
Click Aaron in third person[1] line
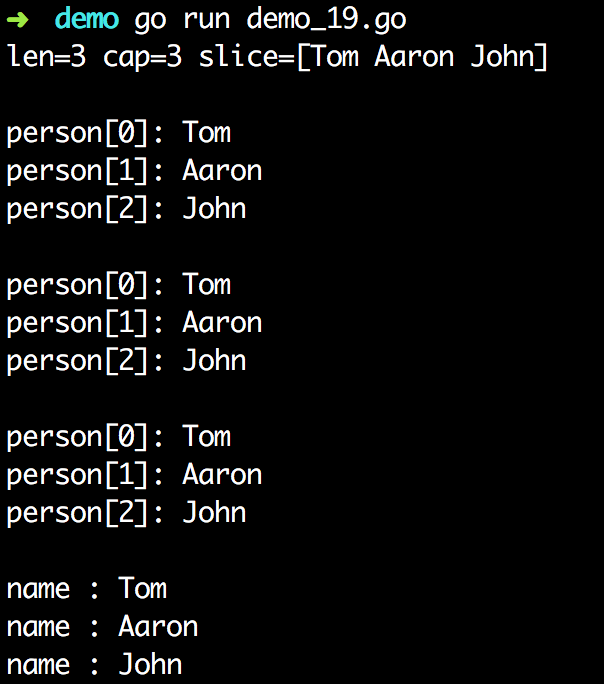(x=222, y=475)
